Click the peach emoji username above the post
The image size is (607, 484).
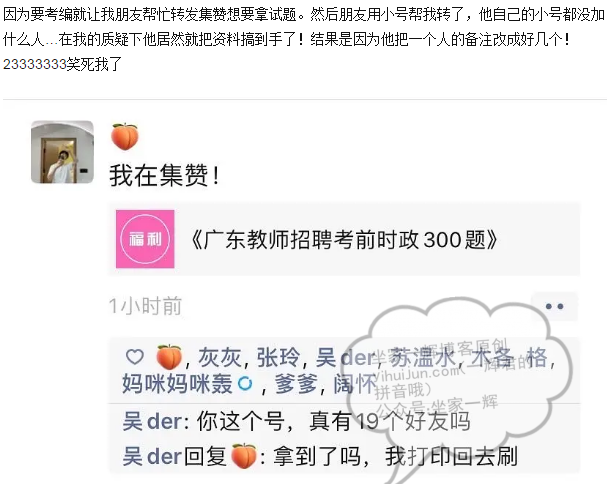coord(125,136)
